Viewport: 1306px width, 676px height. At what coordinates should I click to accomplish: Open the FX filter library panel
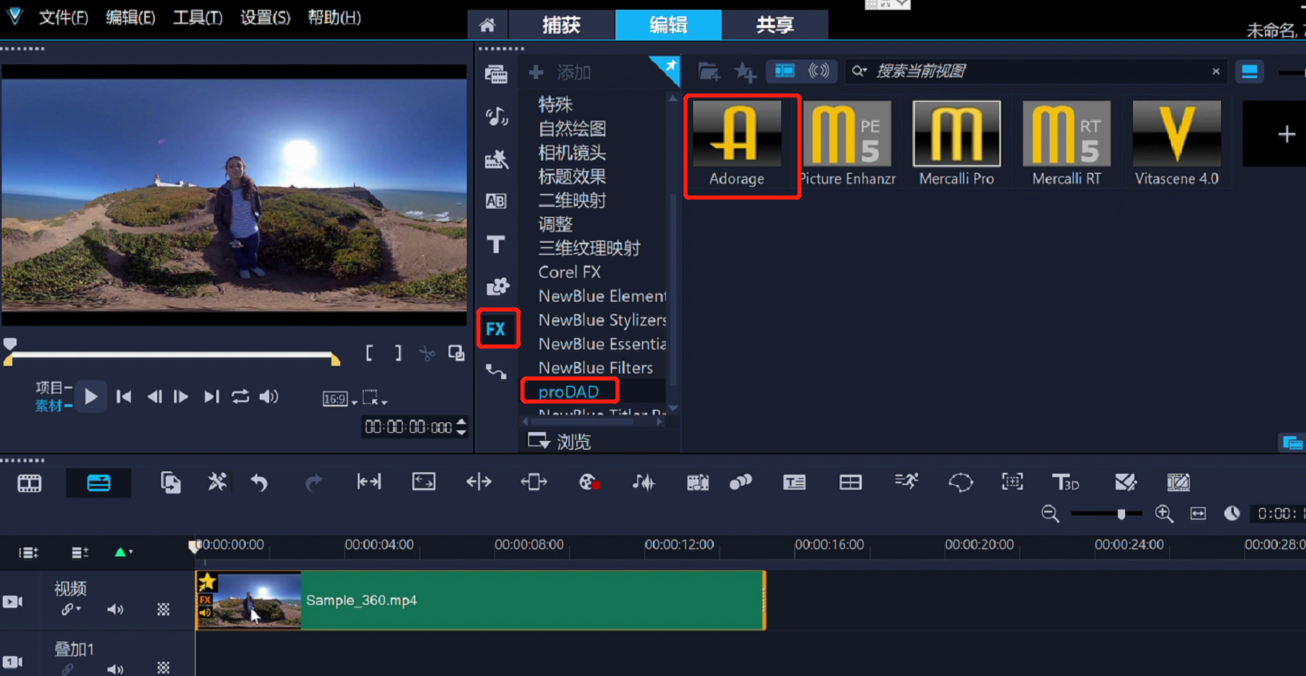[x=496, y=329]
